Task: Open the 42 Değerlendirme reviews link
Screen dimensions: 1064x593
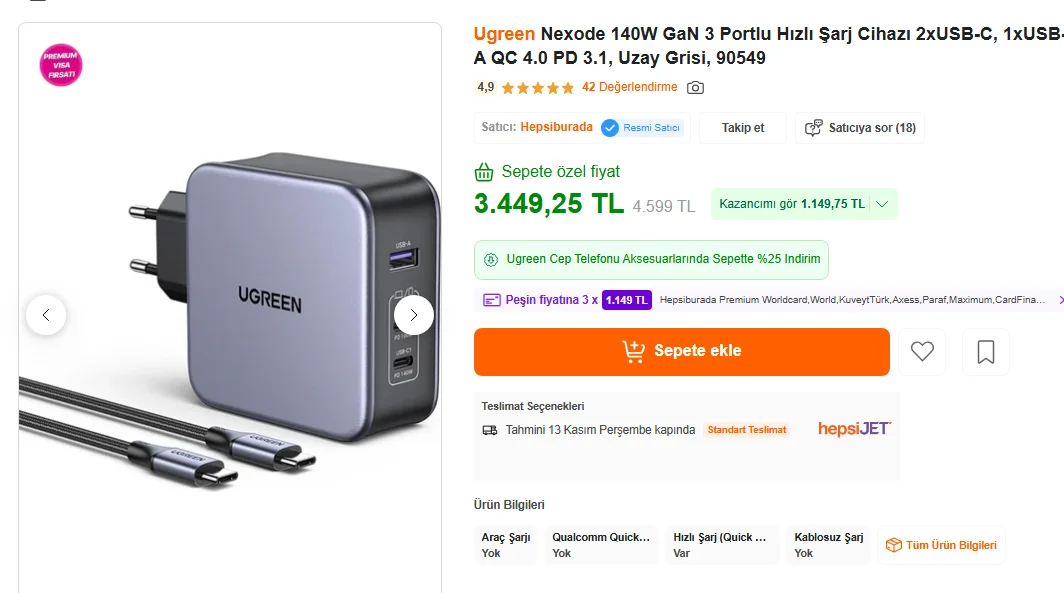Action: tap(629, 87)
